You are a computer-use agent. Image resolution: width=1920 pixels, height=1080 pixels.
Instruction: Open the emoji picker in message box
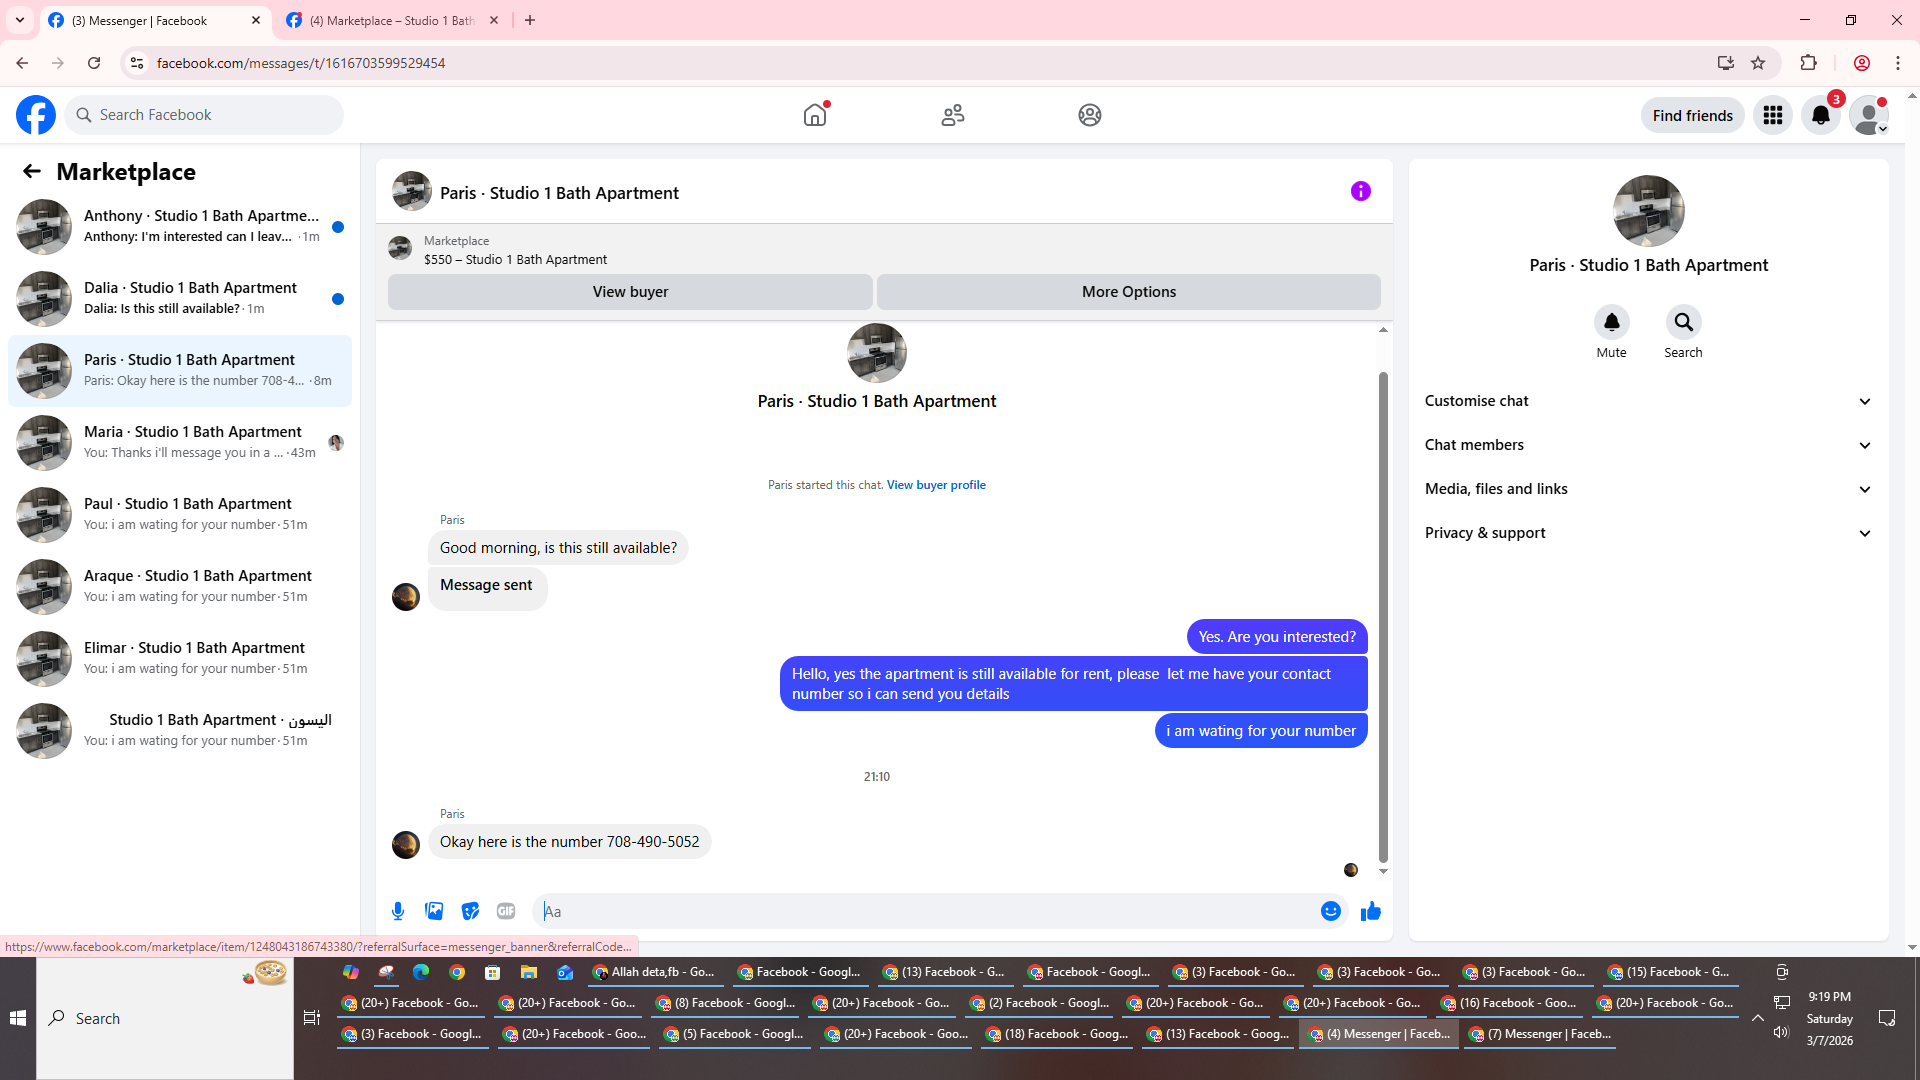point(1331,911)
